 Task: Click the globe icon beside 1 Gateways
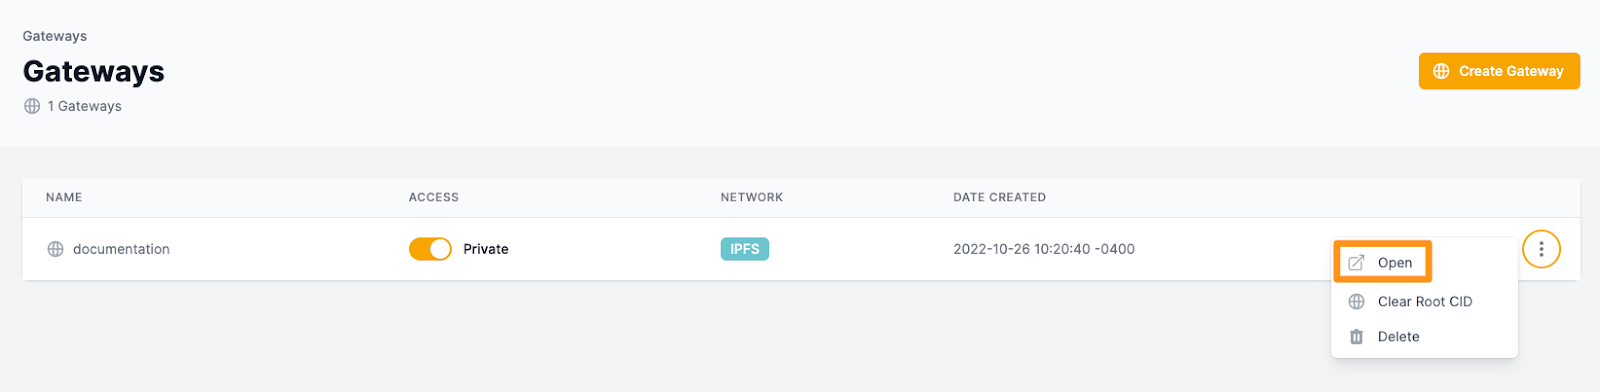32,106
